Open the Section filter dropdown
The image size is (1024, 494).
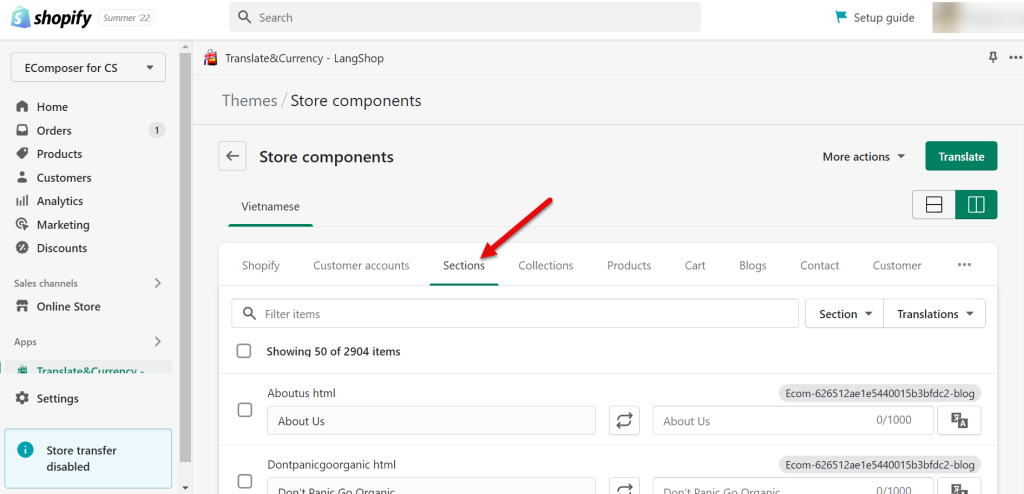pos(845,314)
